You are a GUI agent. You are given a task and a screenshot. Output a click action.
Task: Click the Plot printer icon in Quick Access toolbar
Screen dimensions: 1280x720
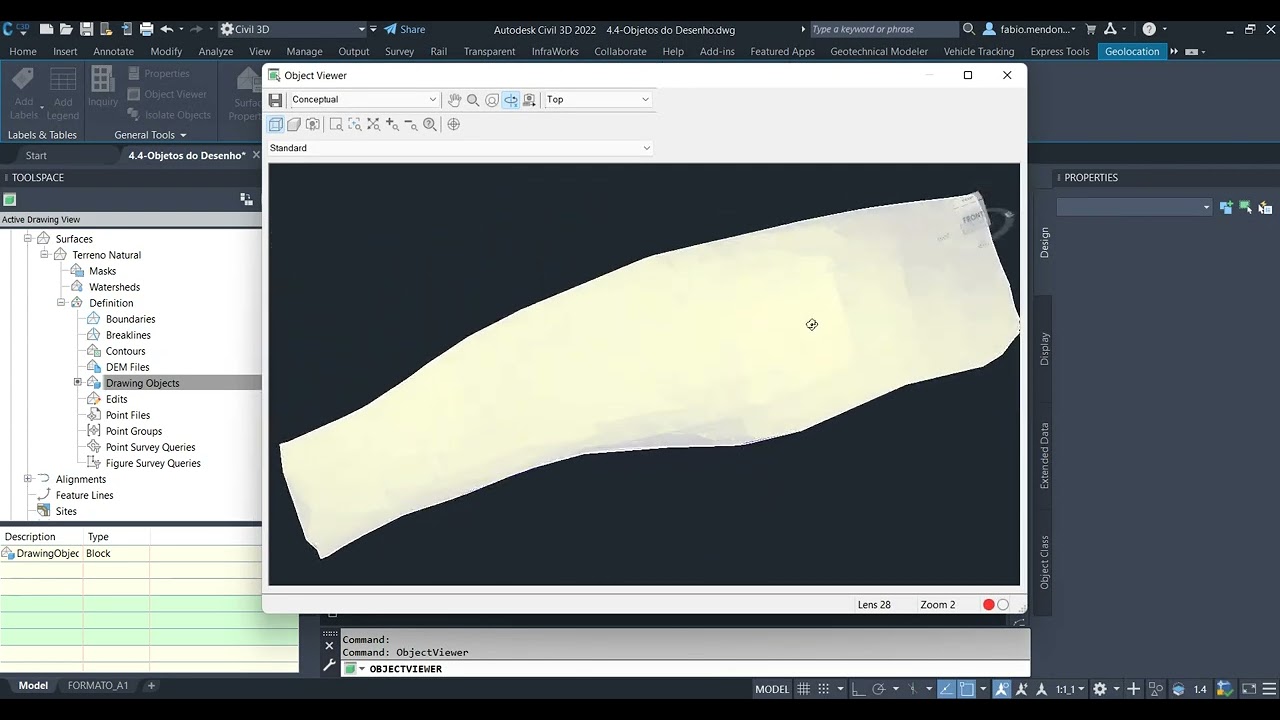point(146,29)
